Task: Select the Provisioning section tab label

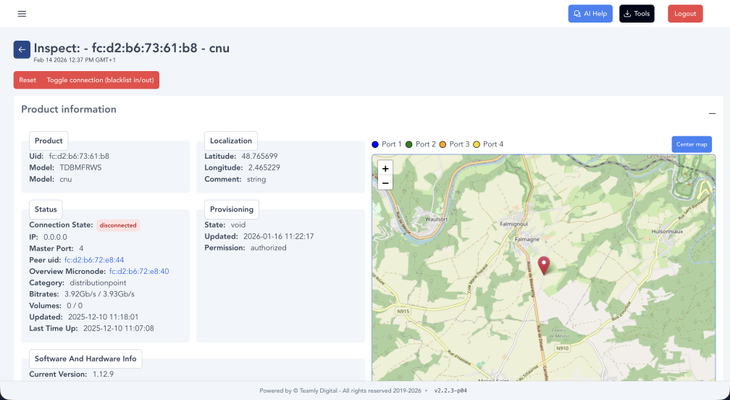Action: coord(232,209)
